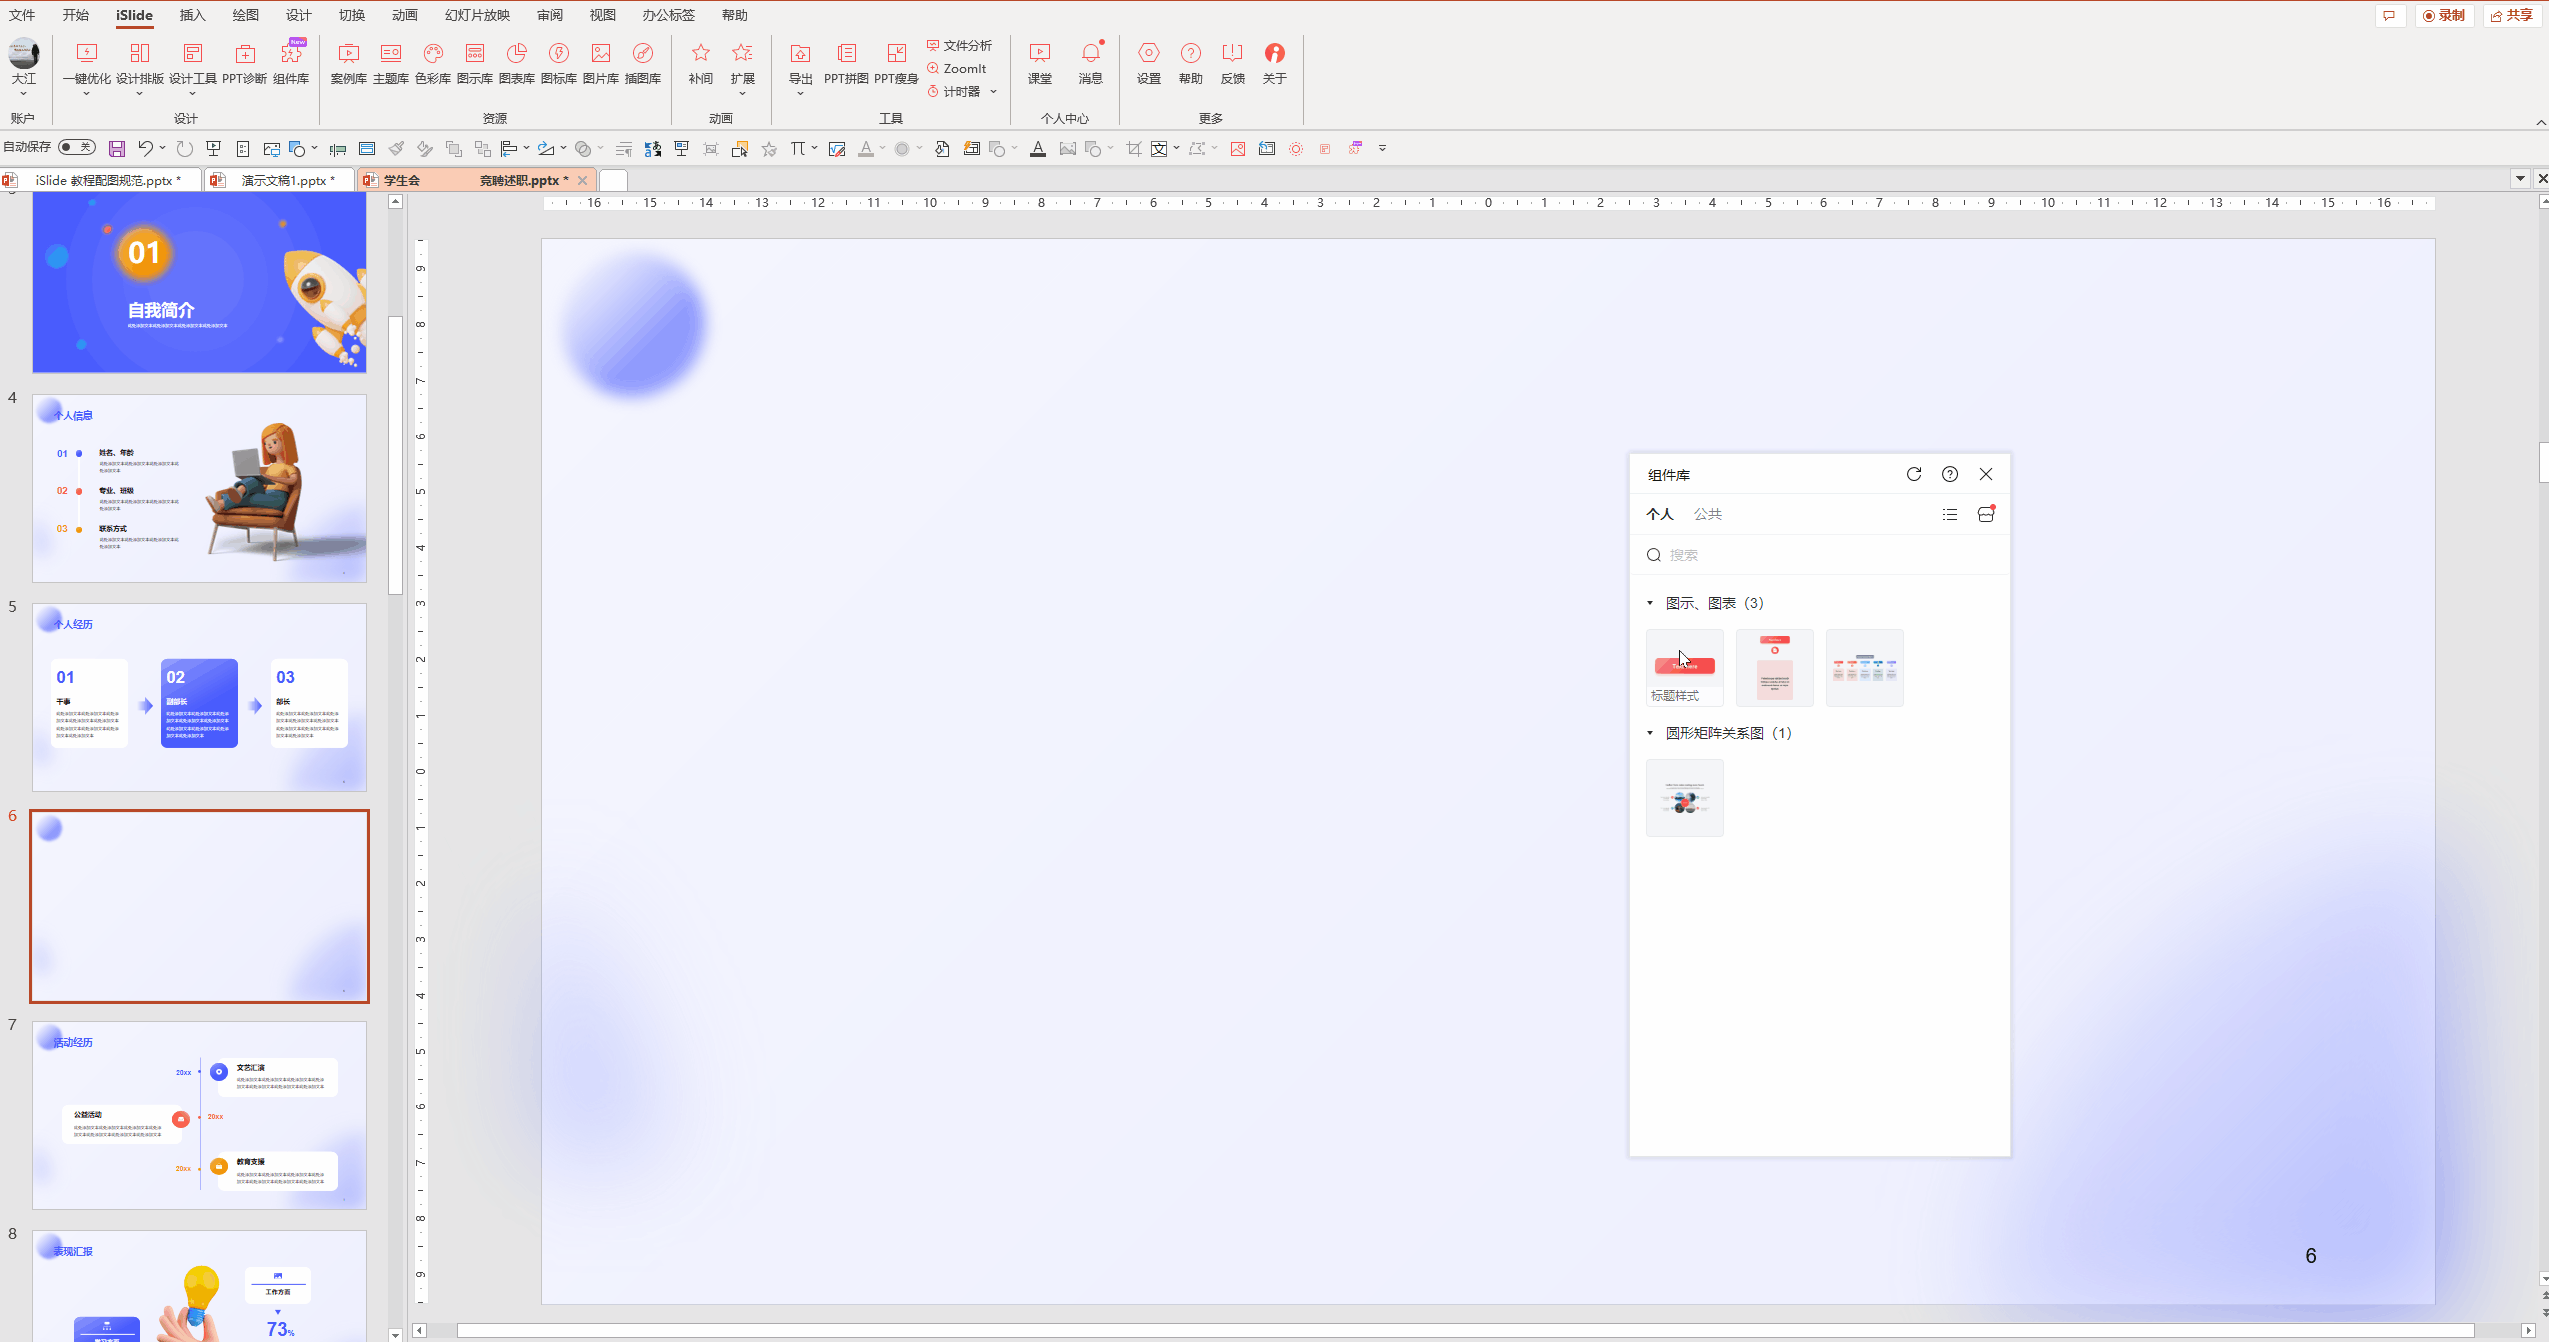Open the component store icon in 组件库
The image size is (2549, 1342).
click(1986, 514)
